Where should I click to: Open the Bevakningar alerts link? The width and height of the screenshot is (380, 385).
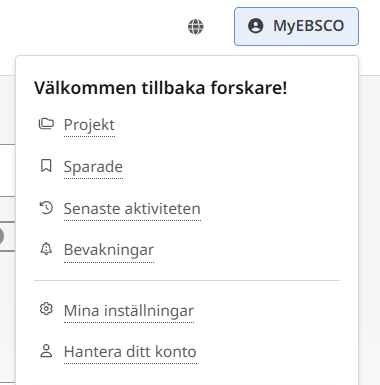pos(109,250)
